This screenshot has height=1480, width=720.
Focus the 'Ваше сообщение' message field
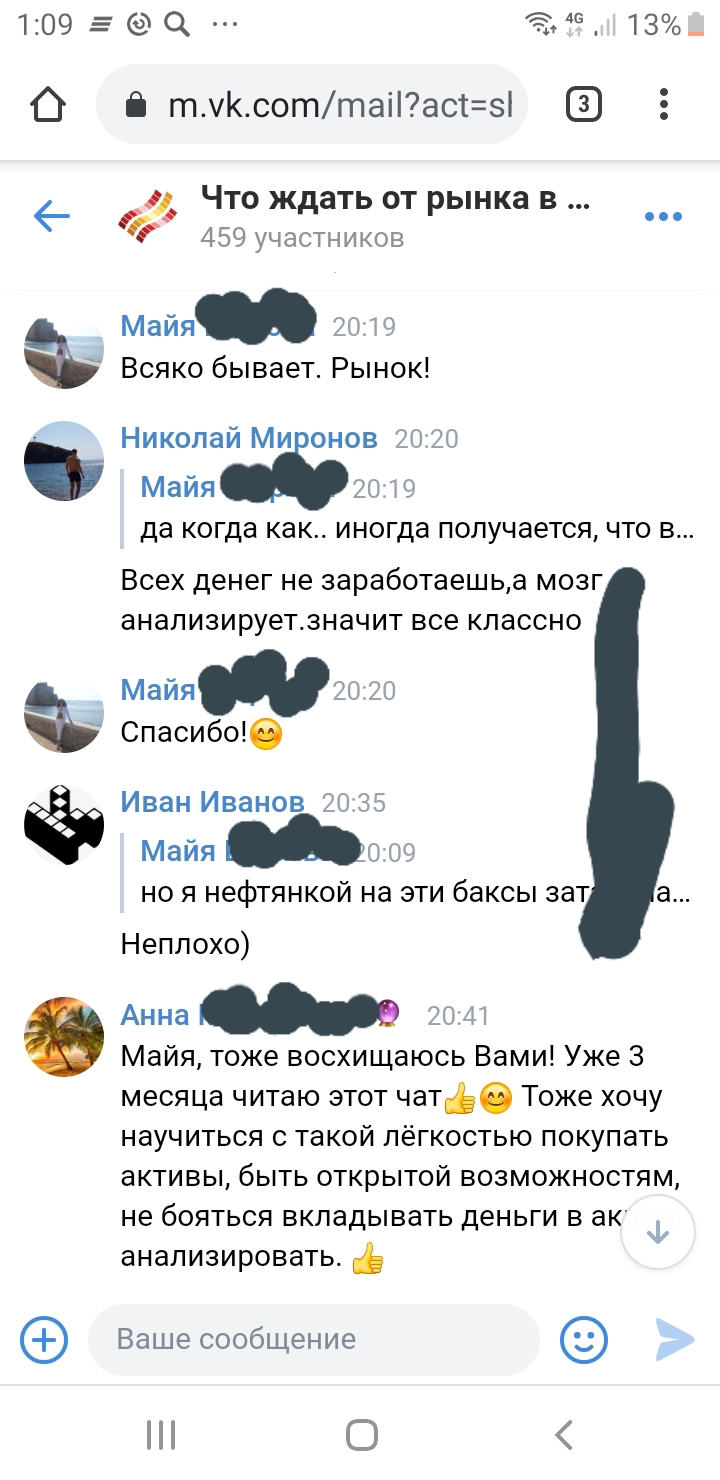pyautogui.click(x=313, y=1340)
